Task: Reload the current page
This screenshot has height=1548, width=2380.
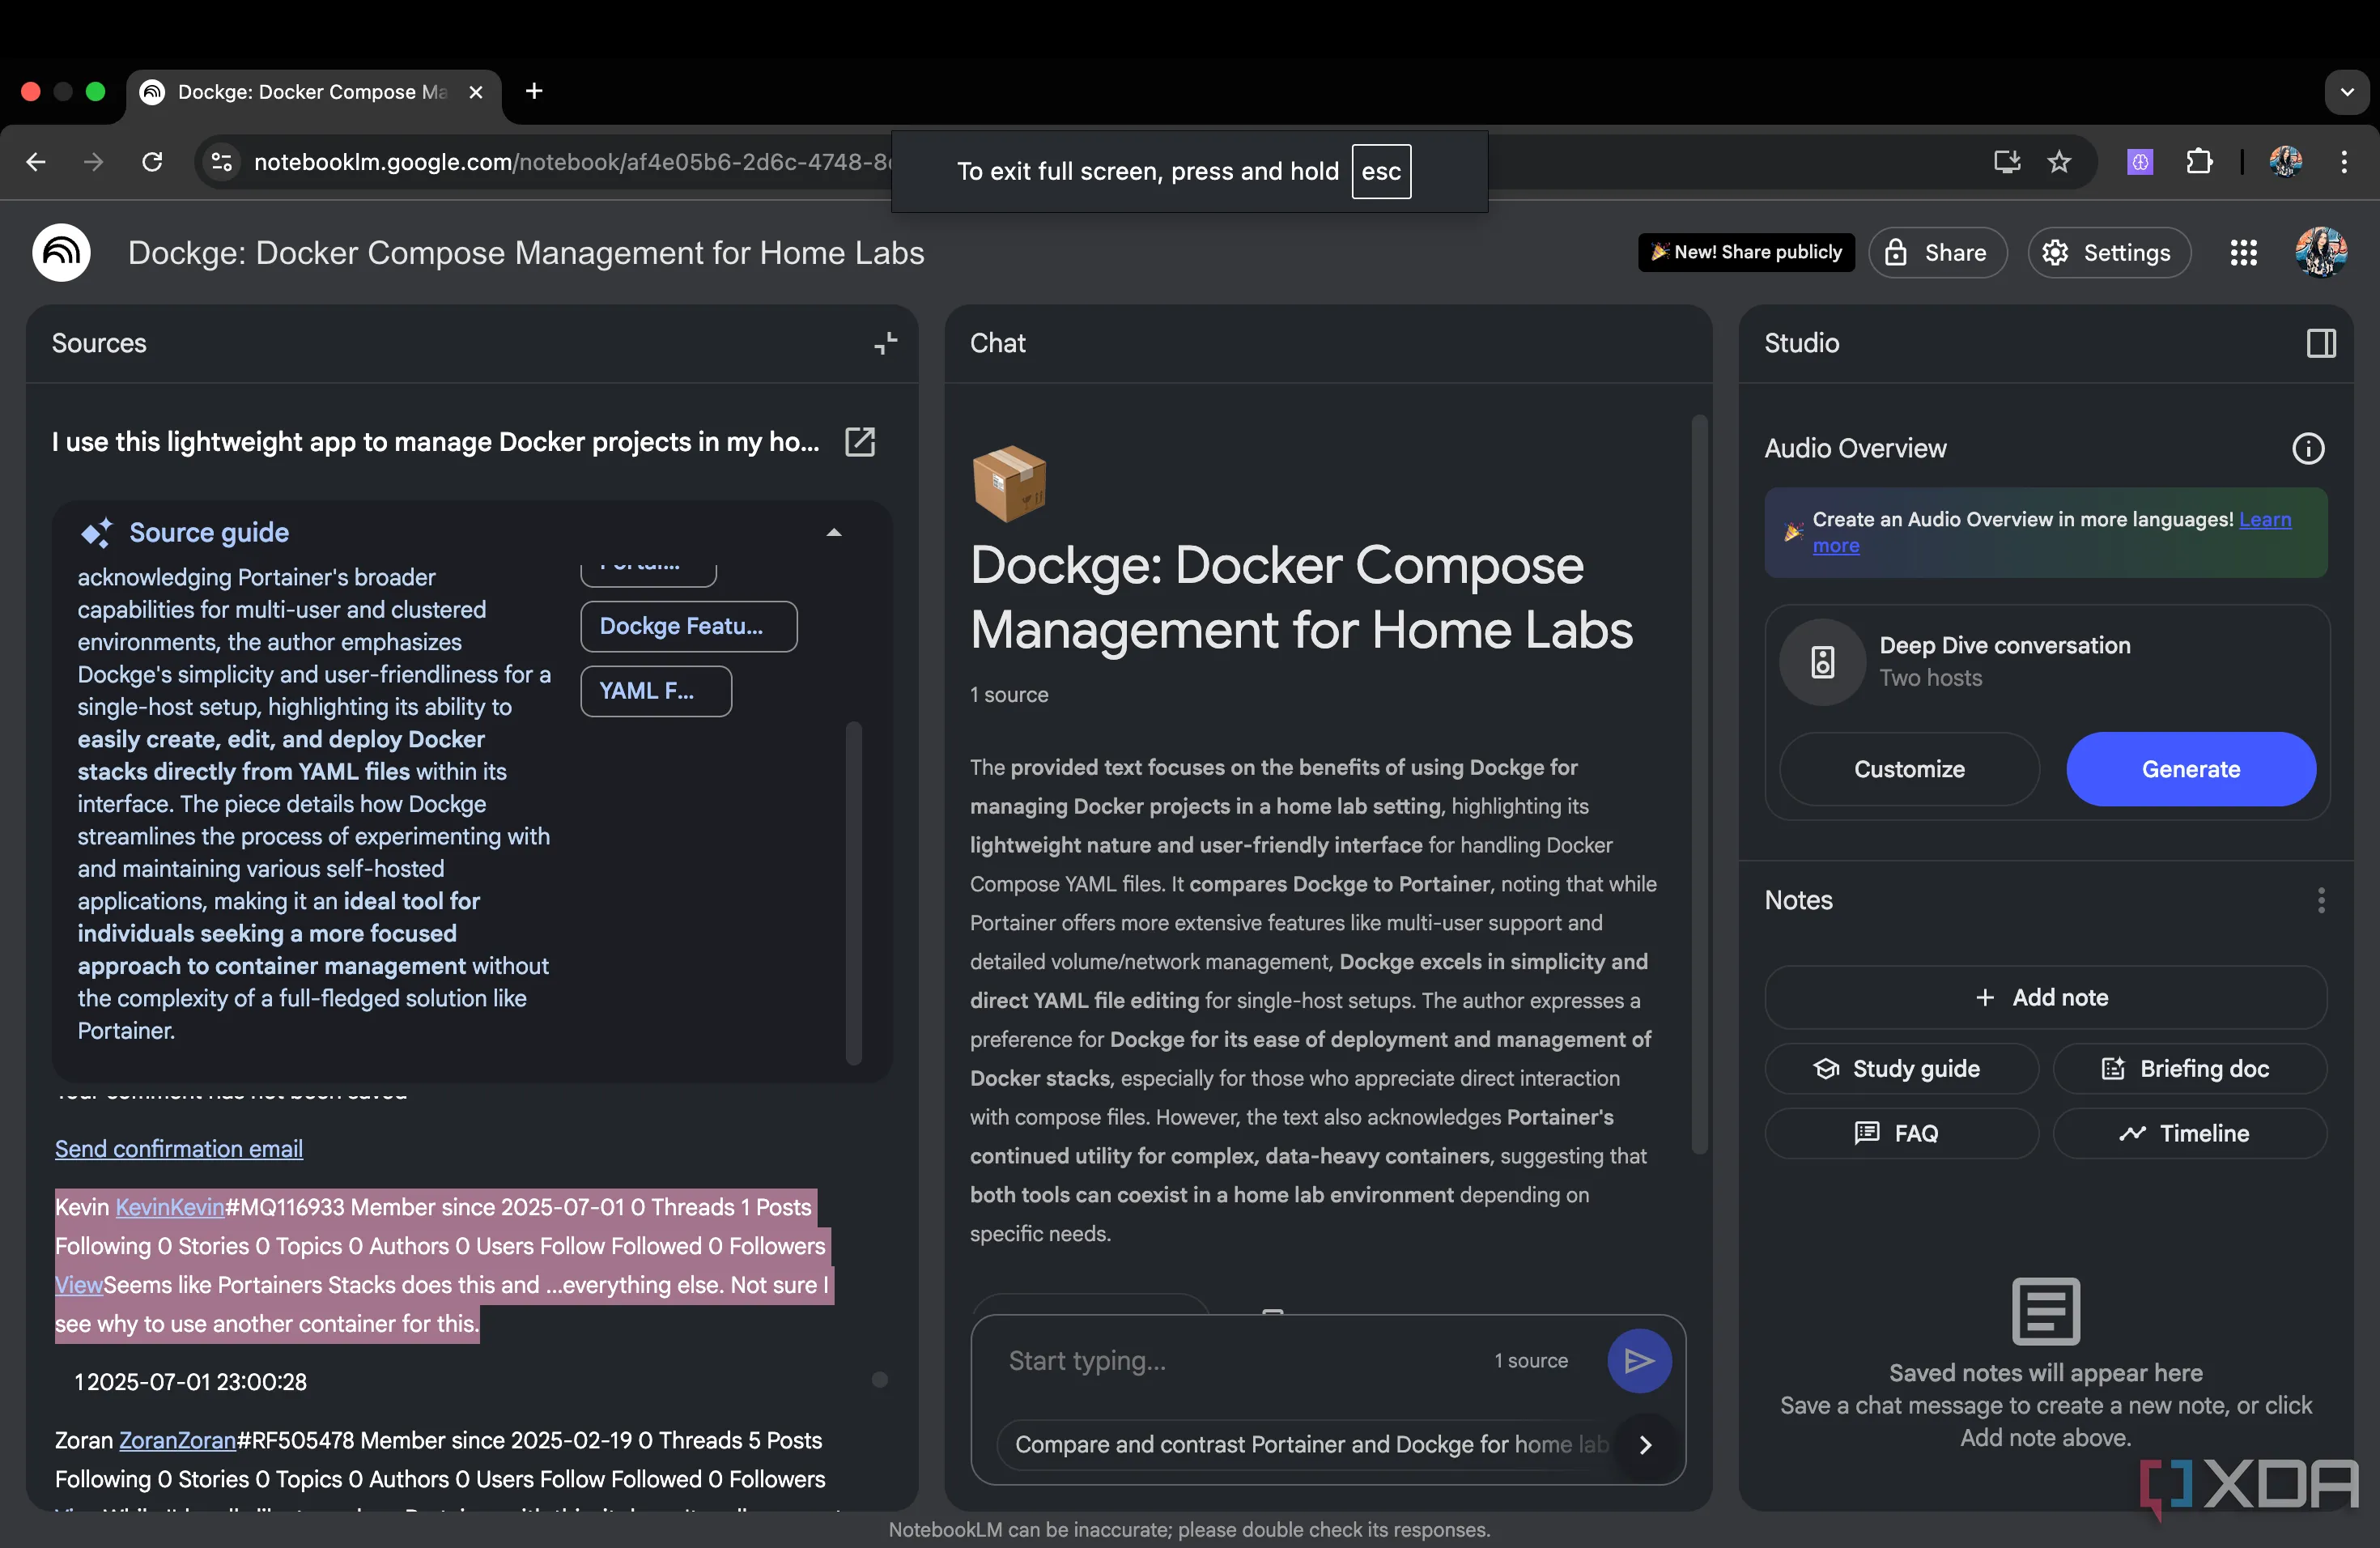Action: point(152,161)
